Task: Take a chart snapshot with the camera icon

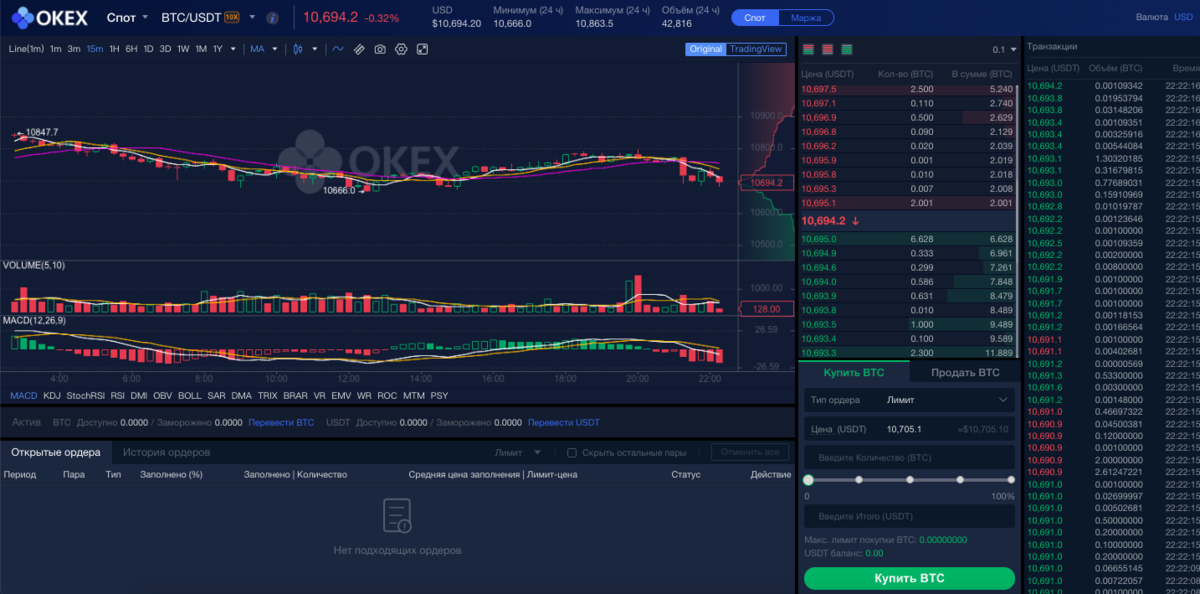Action: [x=381, y=48]
